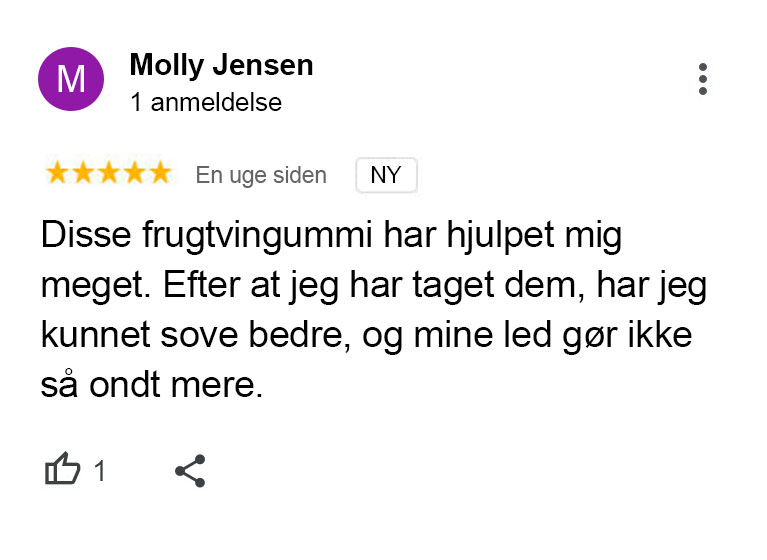Select the third rating star
The width and height of the screenshot is (767, 560).
click(109, 173)
